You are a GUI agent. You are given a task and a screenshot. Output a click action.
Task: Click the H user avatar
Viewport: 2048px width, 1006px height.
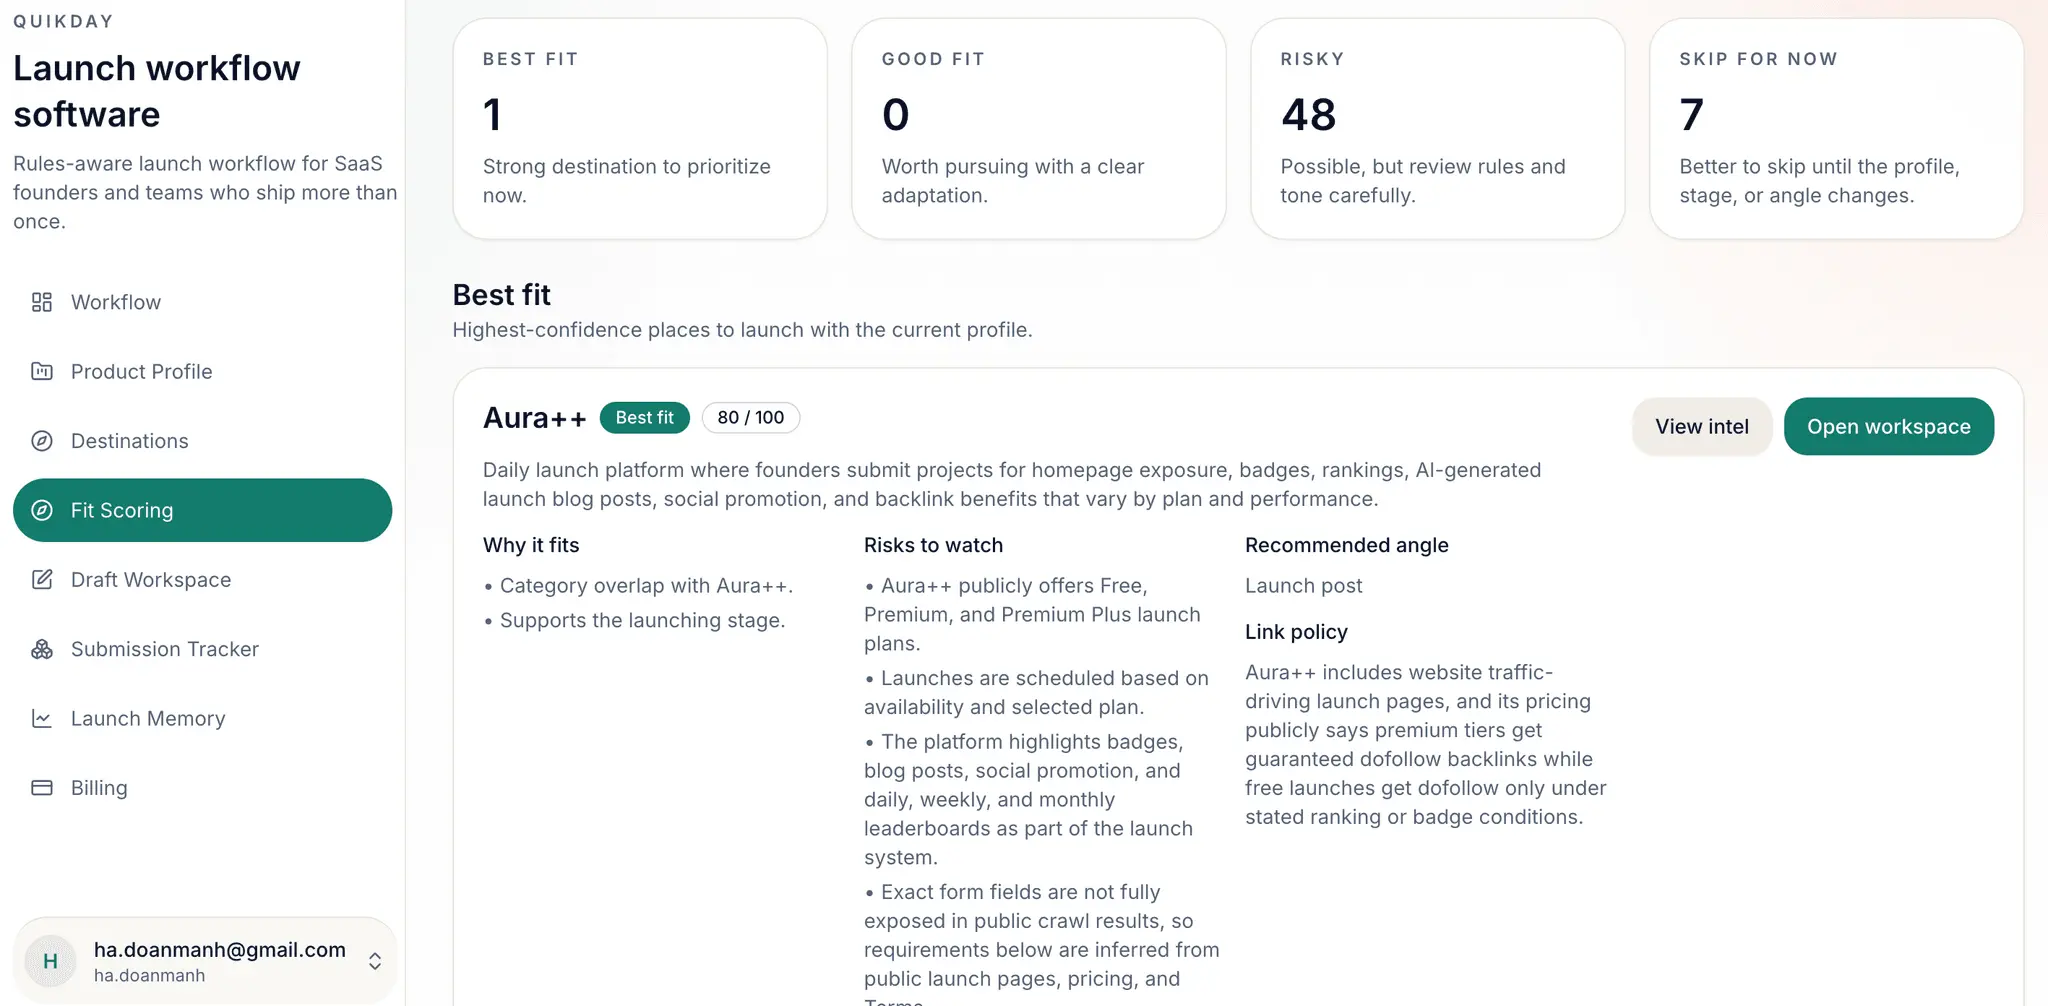pos(50,961)
